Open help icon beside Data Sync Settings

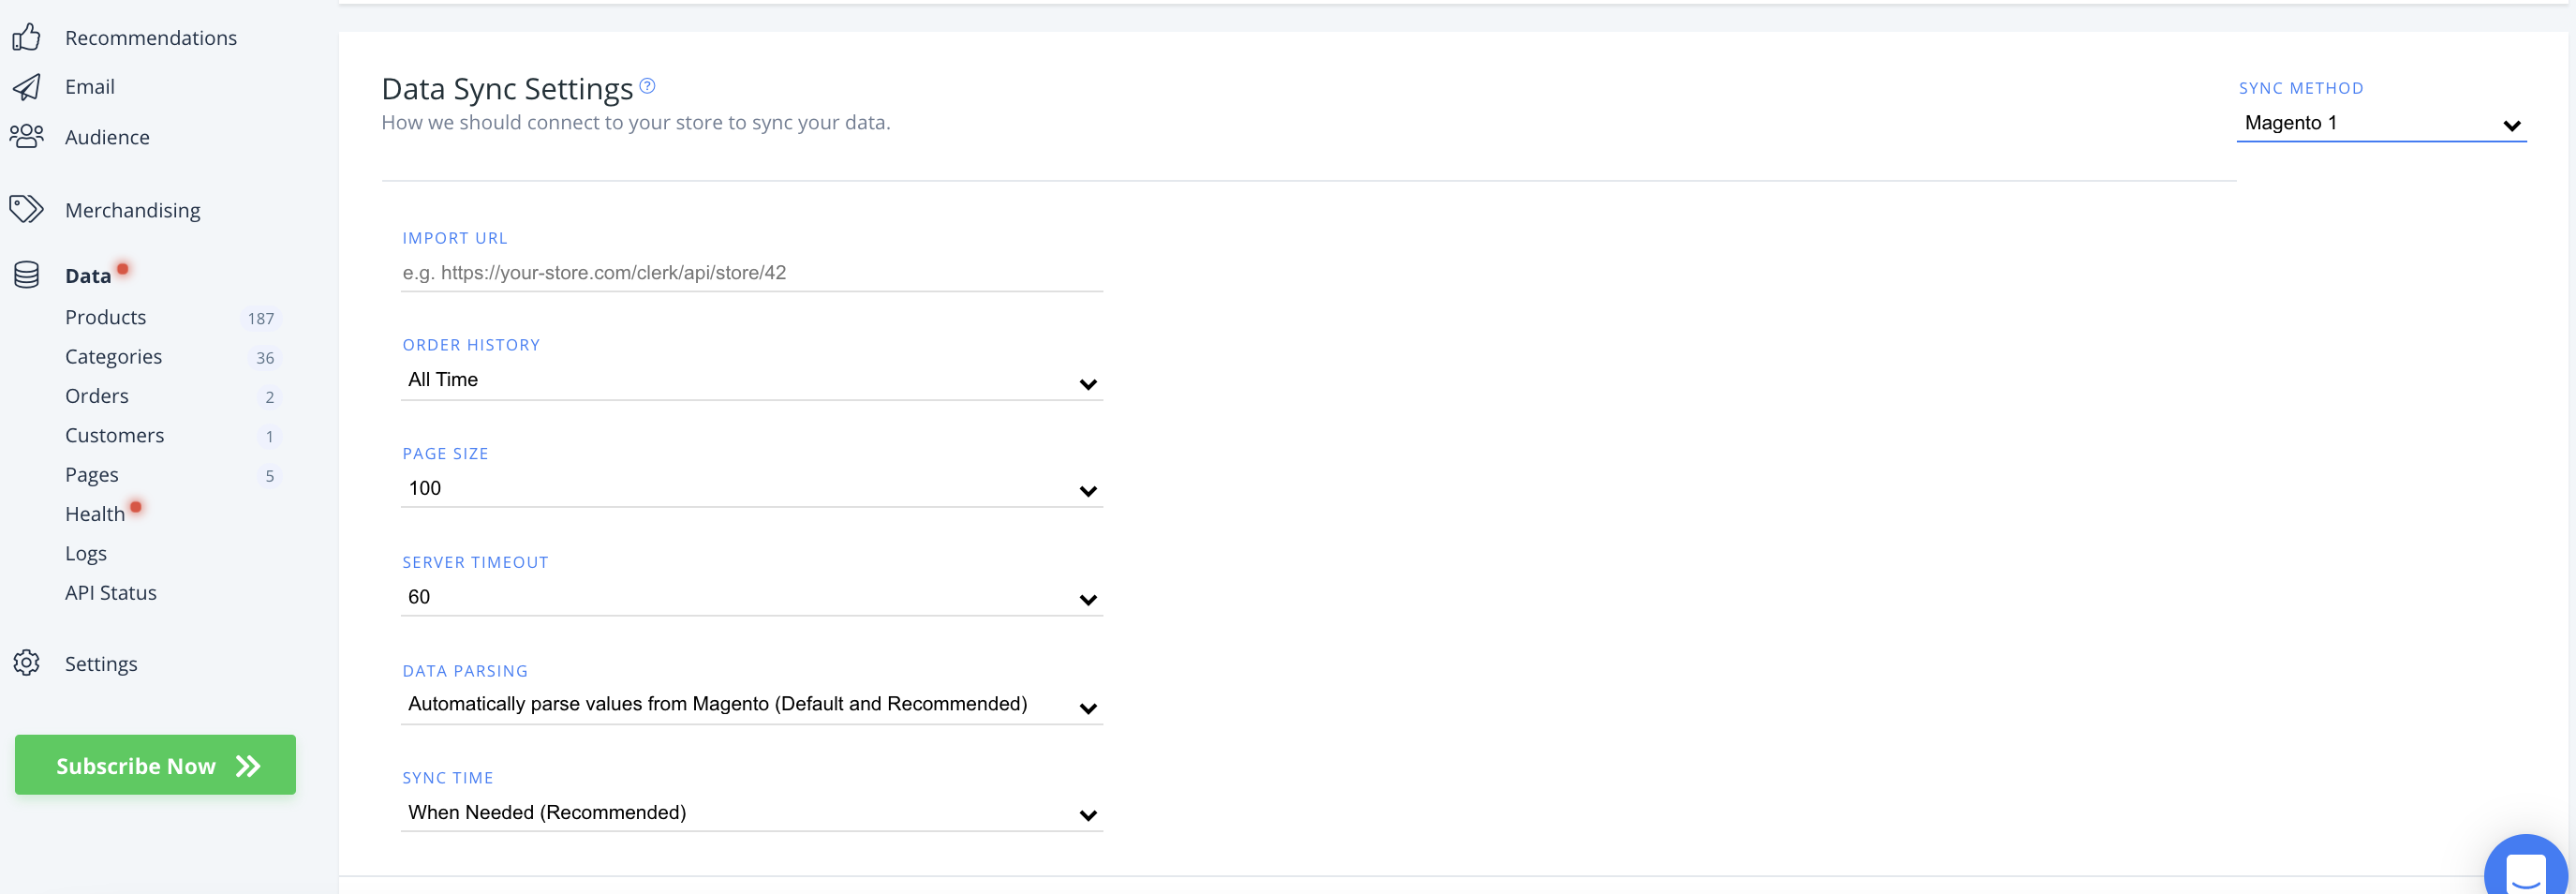coord(647,86)
